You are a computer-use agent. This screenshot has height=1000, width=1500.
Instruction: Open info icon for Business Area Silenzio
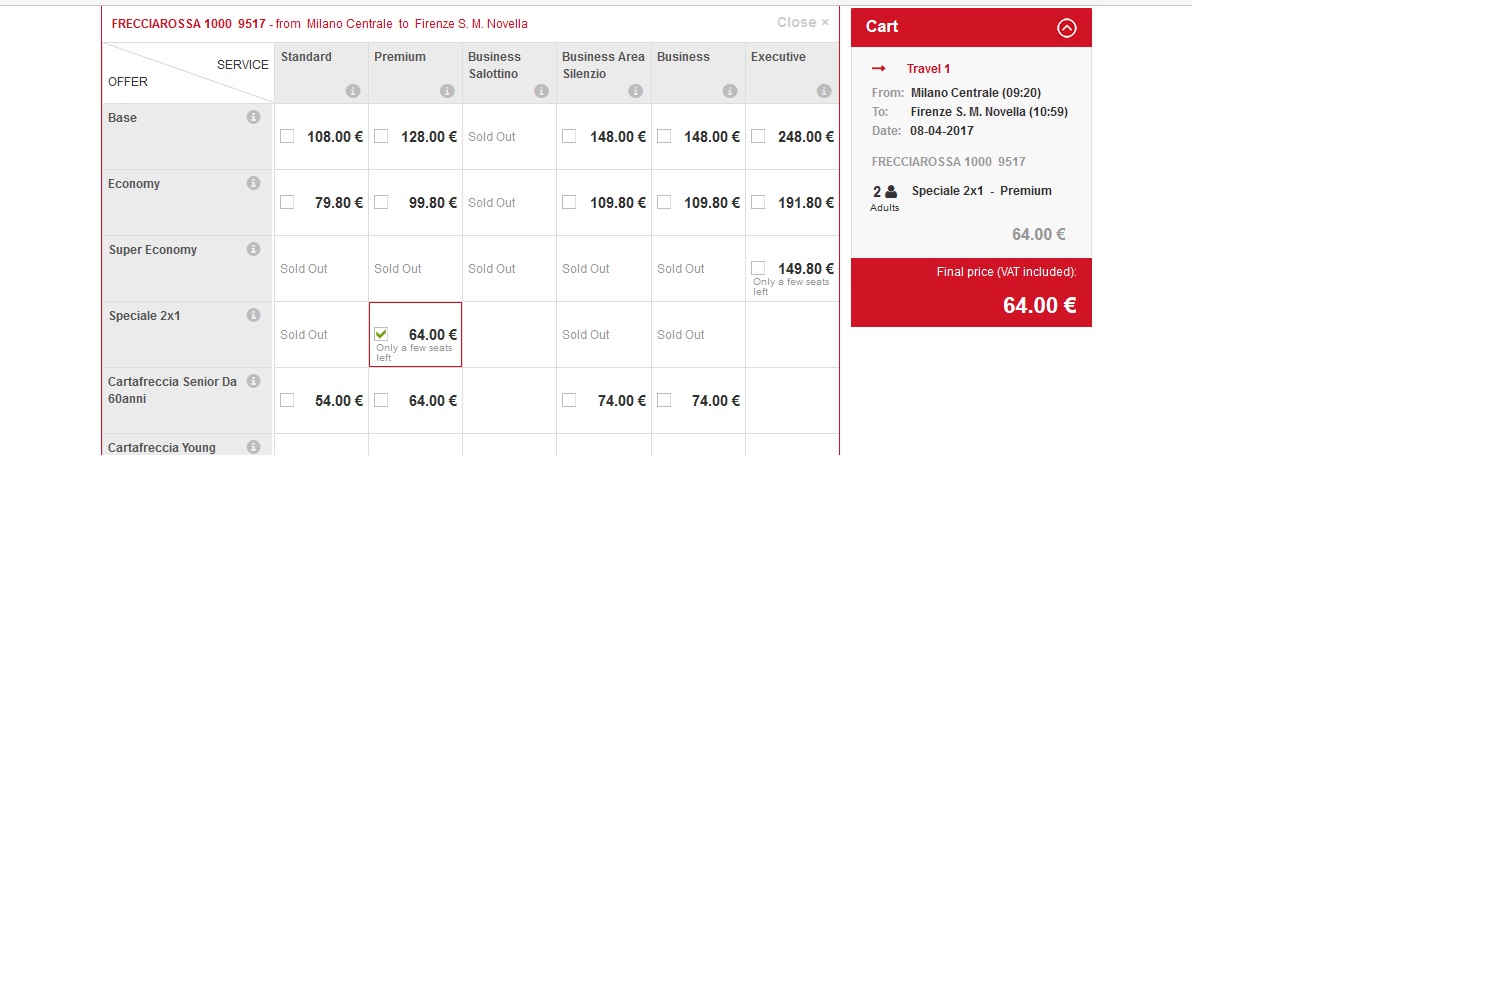point(635,91)
